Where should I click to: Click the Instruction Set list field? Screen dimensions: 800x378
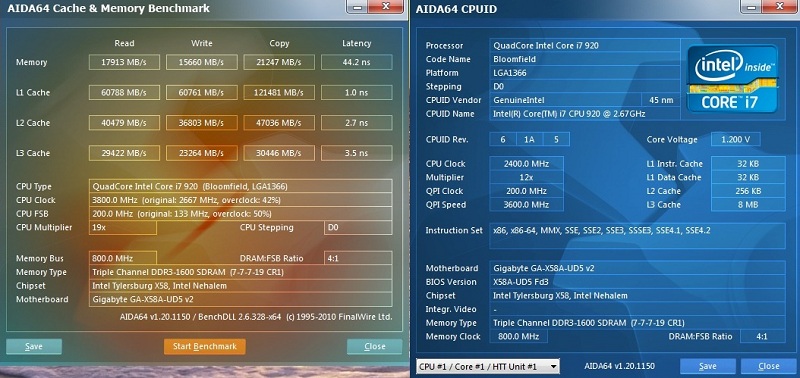638,236
